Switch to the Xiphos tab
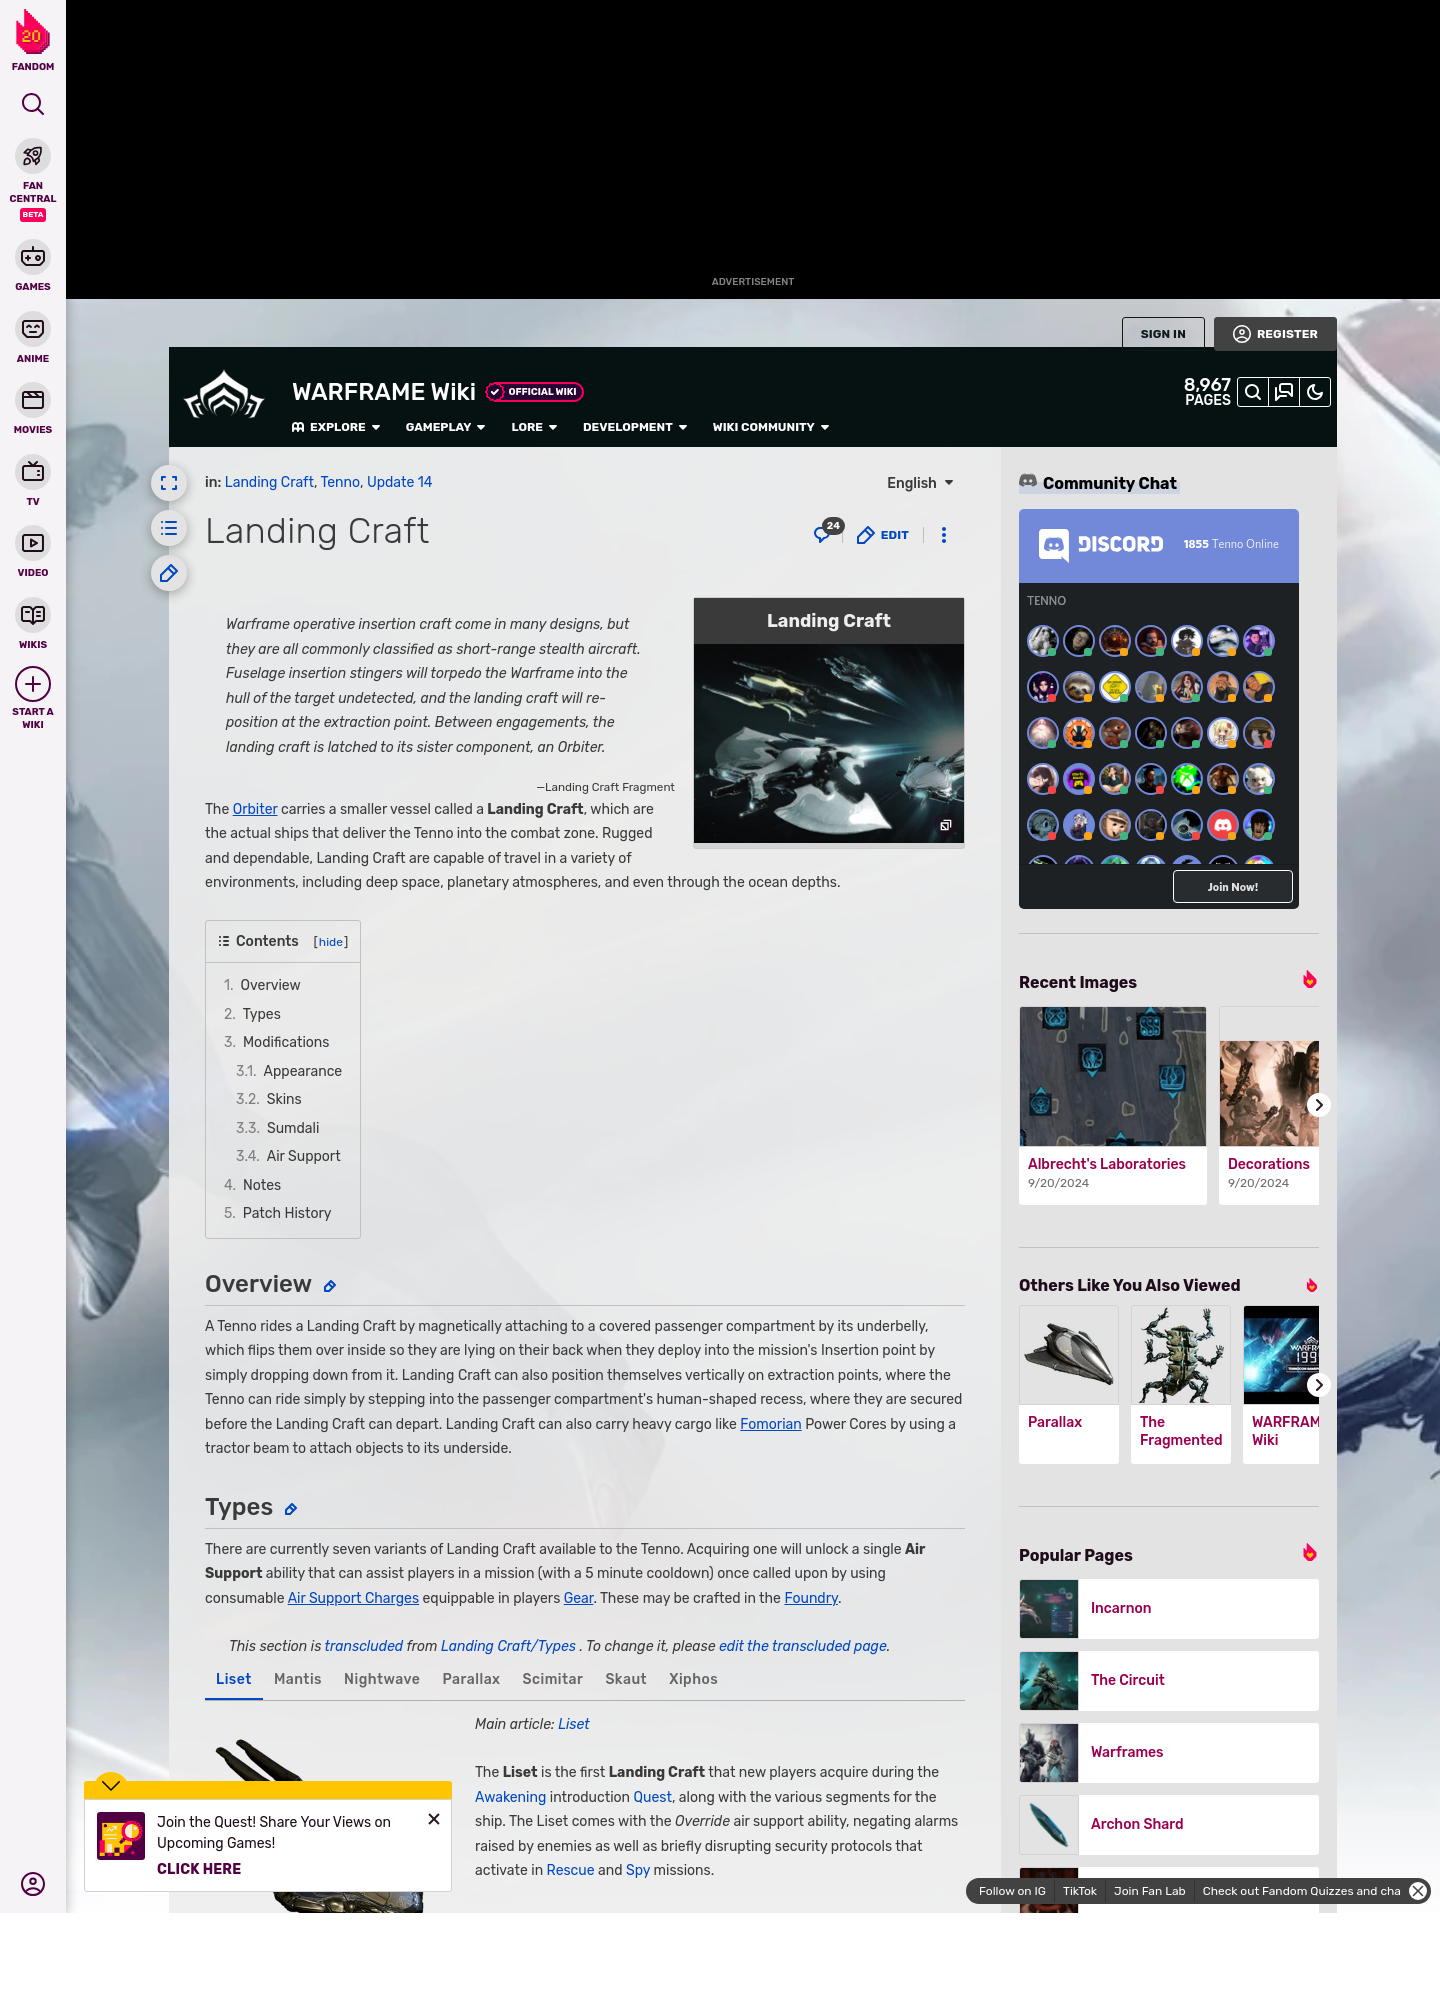Viewport: 1440px width, 2000px height. [693, 1680]
